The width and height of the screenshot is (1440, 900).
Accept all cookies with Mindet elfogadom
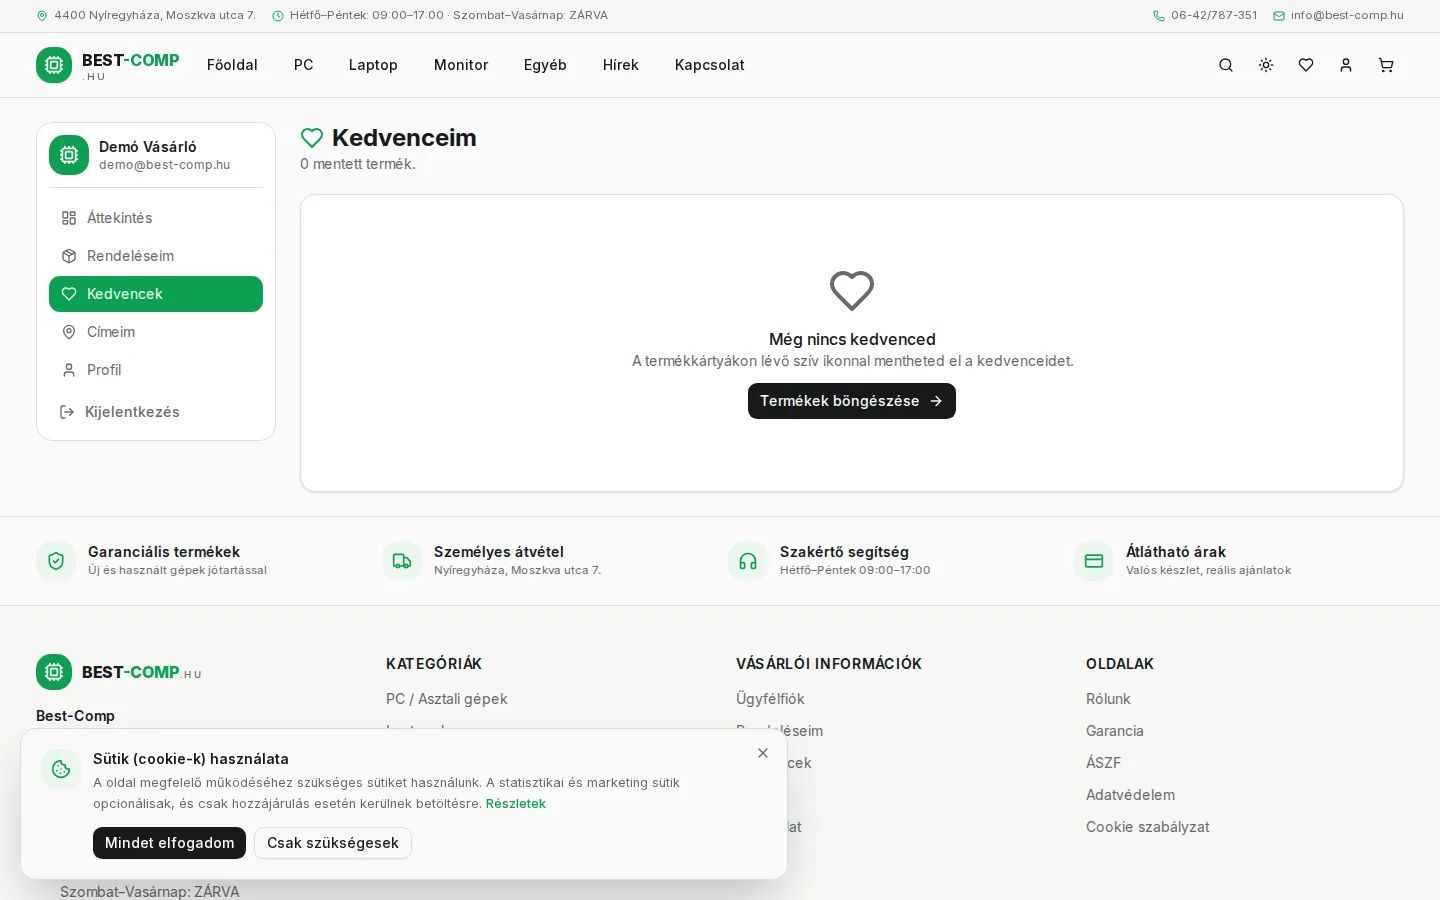click(170, 843)
